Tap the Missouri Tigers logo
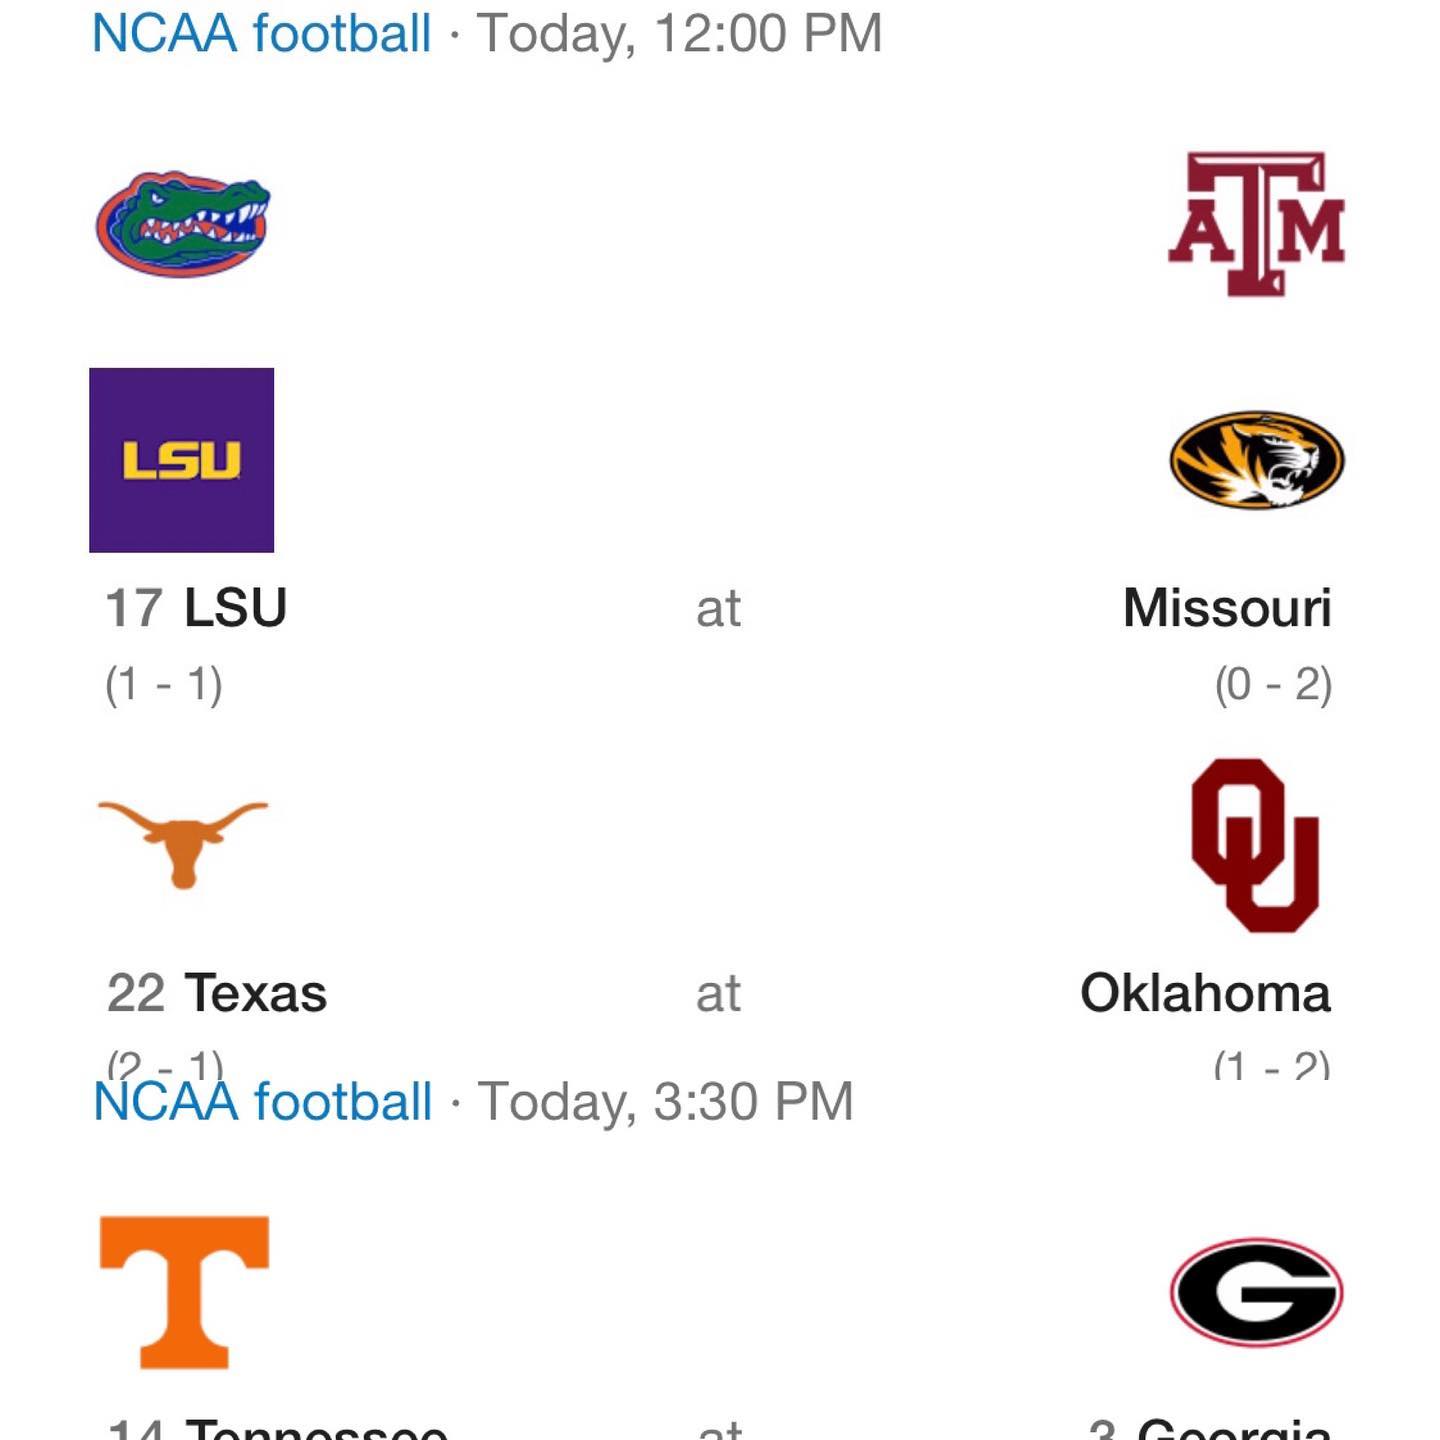 (x=1257, y=460)
